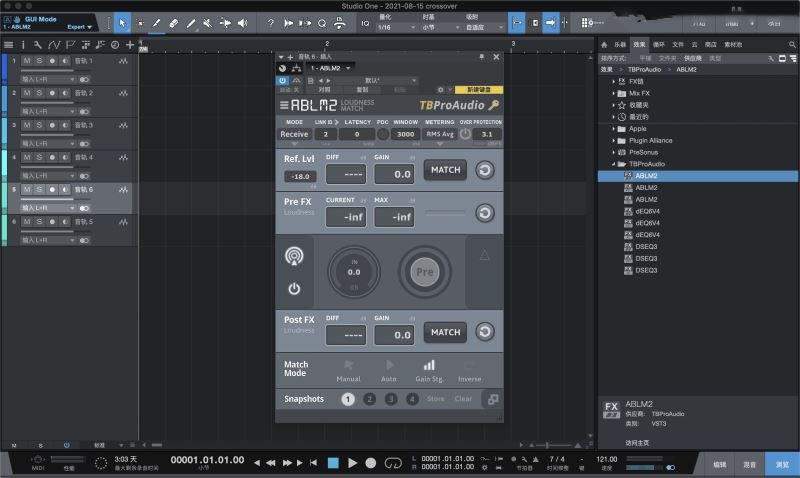This screenshot has height=478, width=800.
Task: Click the TBProAudio key icon
Action: tap(493, 105)
